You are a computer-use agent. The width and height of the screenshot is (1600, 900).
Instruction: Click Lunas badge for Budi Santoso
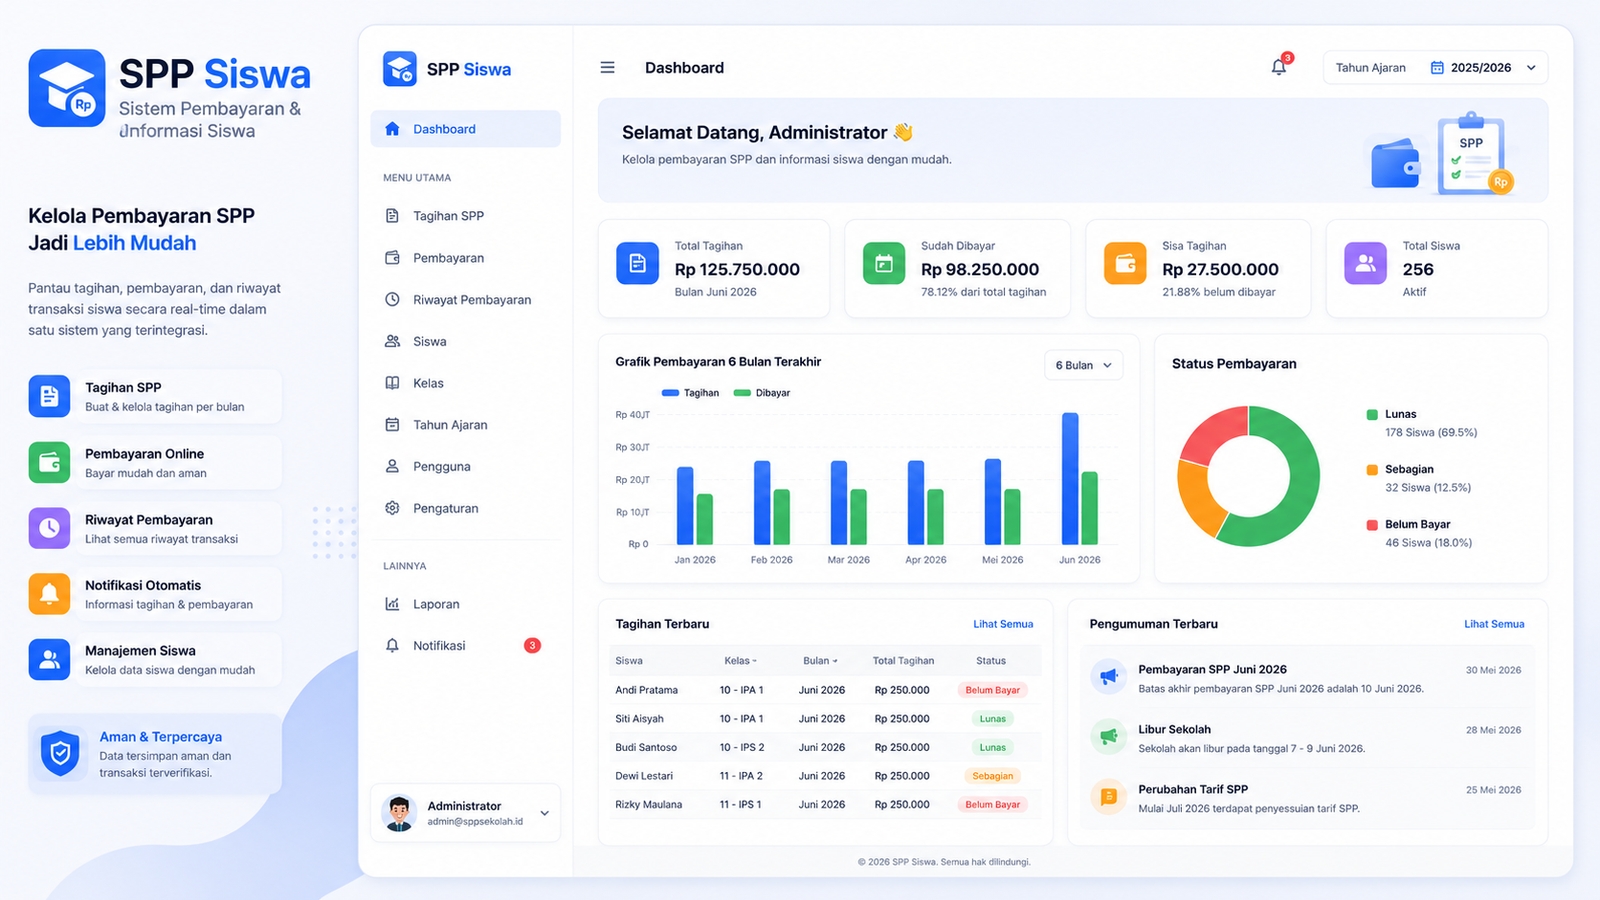click(993, 748)
